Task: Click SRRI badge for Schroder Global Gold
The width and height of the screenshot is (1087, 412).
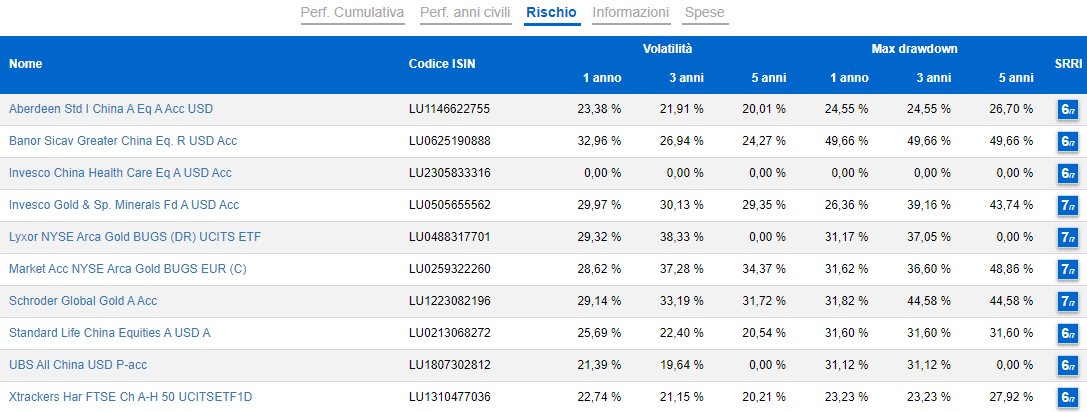Action: pos(1067,302)
